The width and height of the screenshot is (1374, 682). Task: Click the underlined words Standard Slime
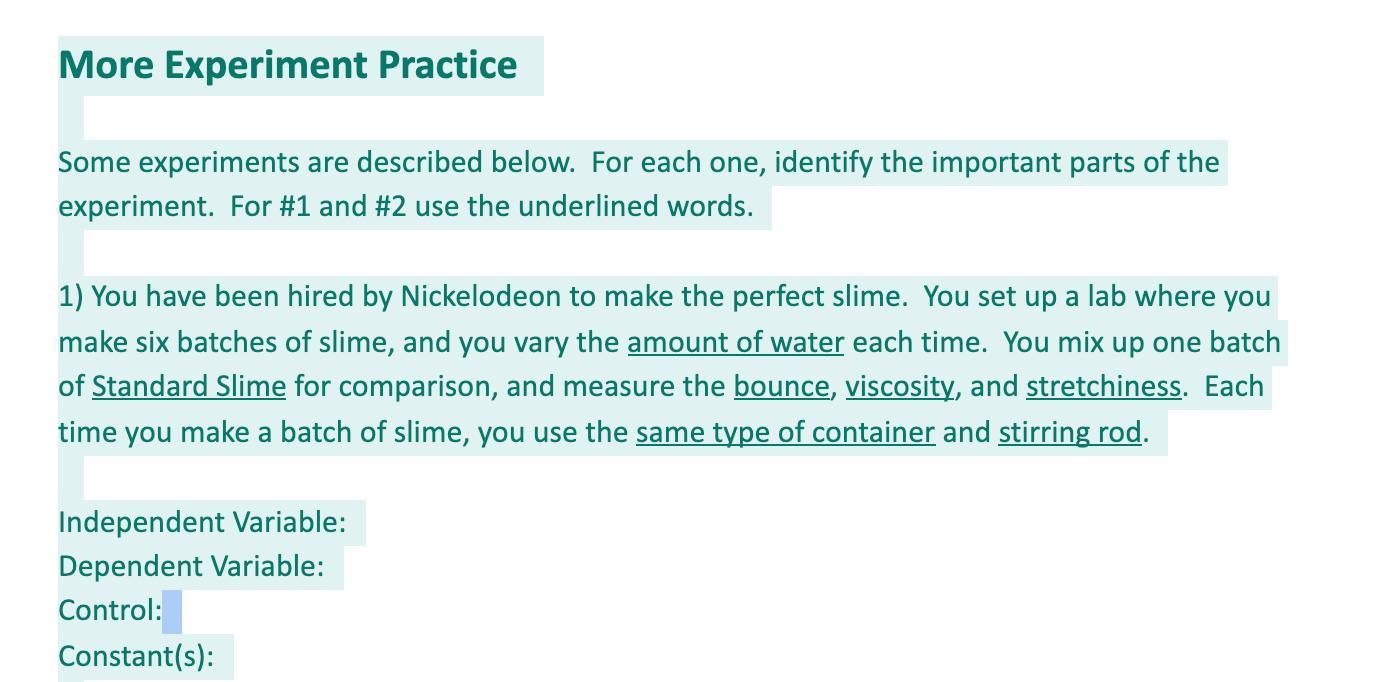coord(189,387)
